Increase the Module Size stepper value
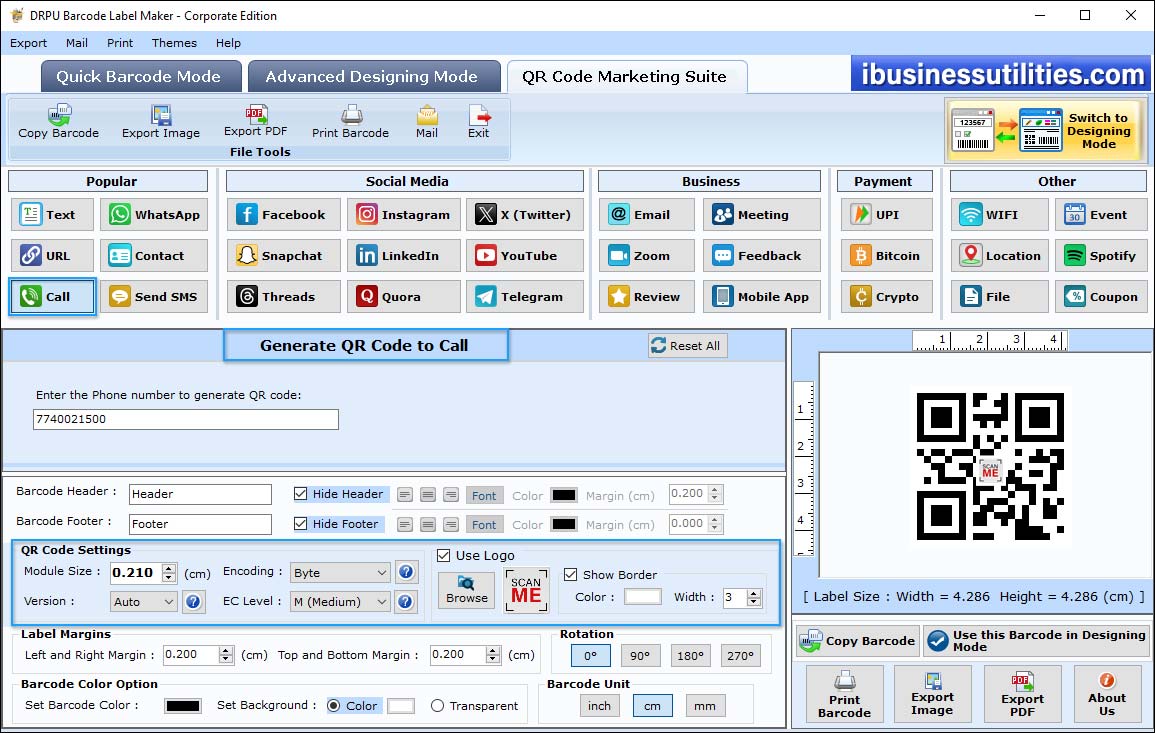The width and height of the screenshot is (1155, 733). point(169,568)
